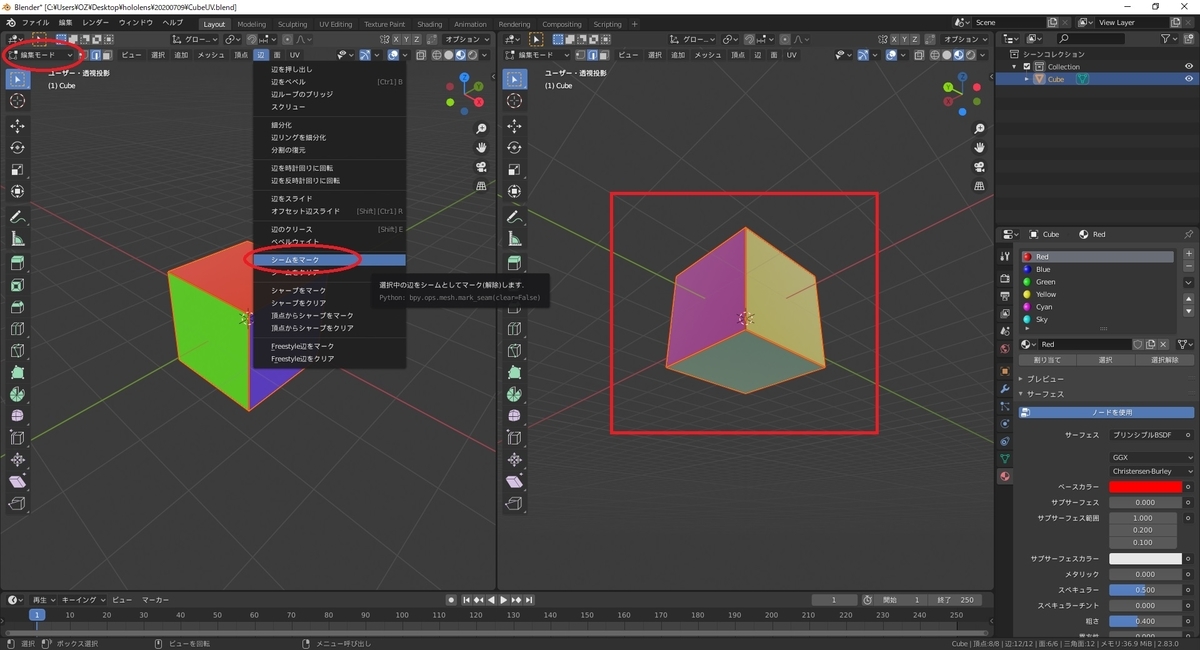Select the Annotate tool in left viewport
This screenshot has height=650, width=1200.
[x=17, y=217]
